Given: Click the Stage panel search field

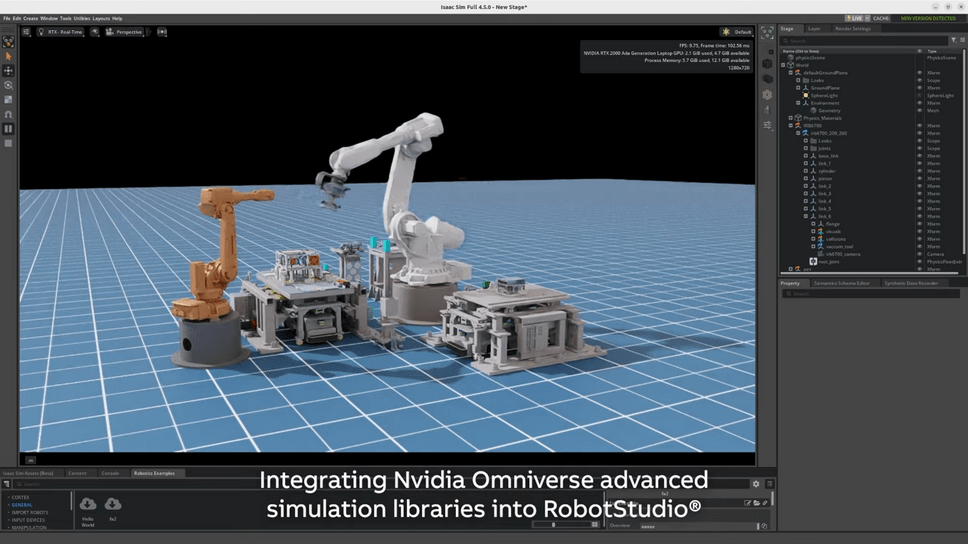Looking at the screenshot, I should click(864, 41).
